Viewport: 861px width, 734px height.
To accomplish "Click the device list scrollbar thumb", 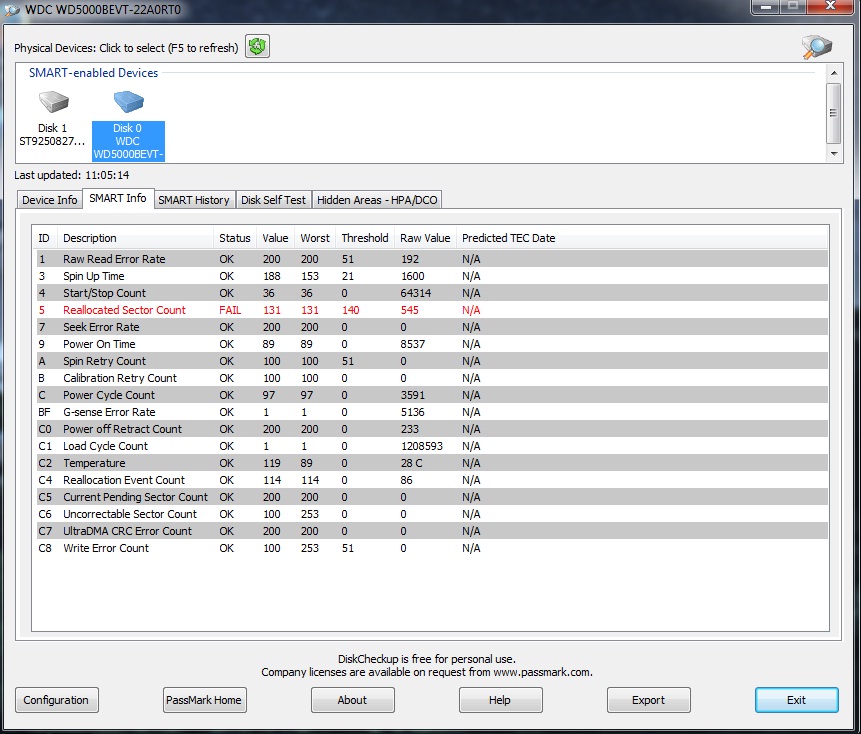I will click(834, 113).
